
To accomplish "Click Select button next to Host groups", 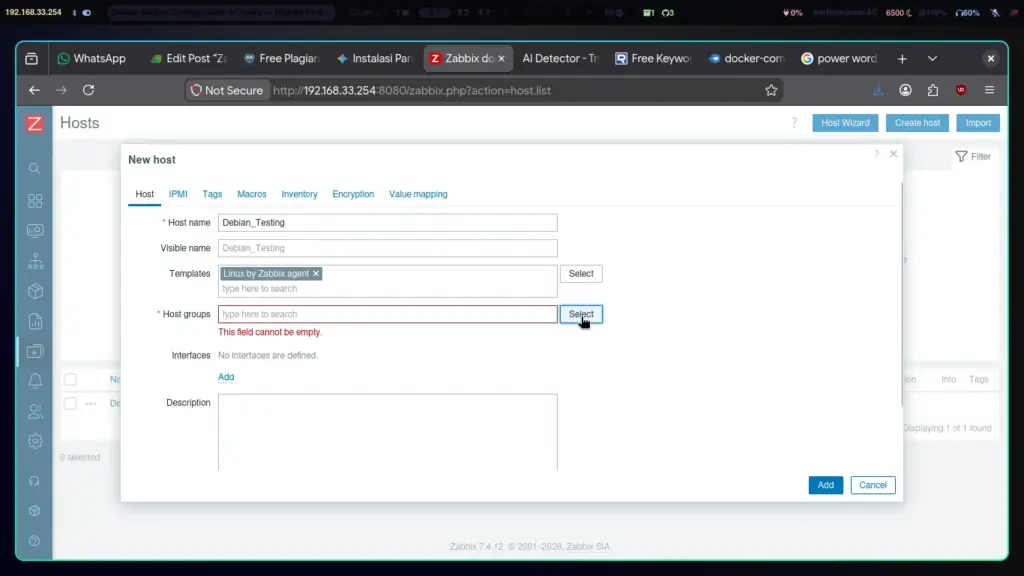I will pyautogui.click(x=581, y=314).
